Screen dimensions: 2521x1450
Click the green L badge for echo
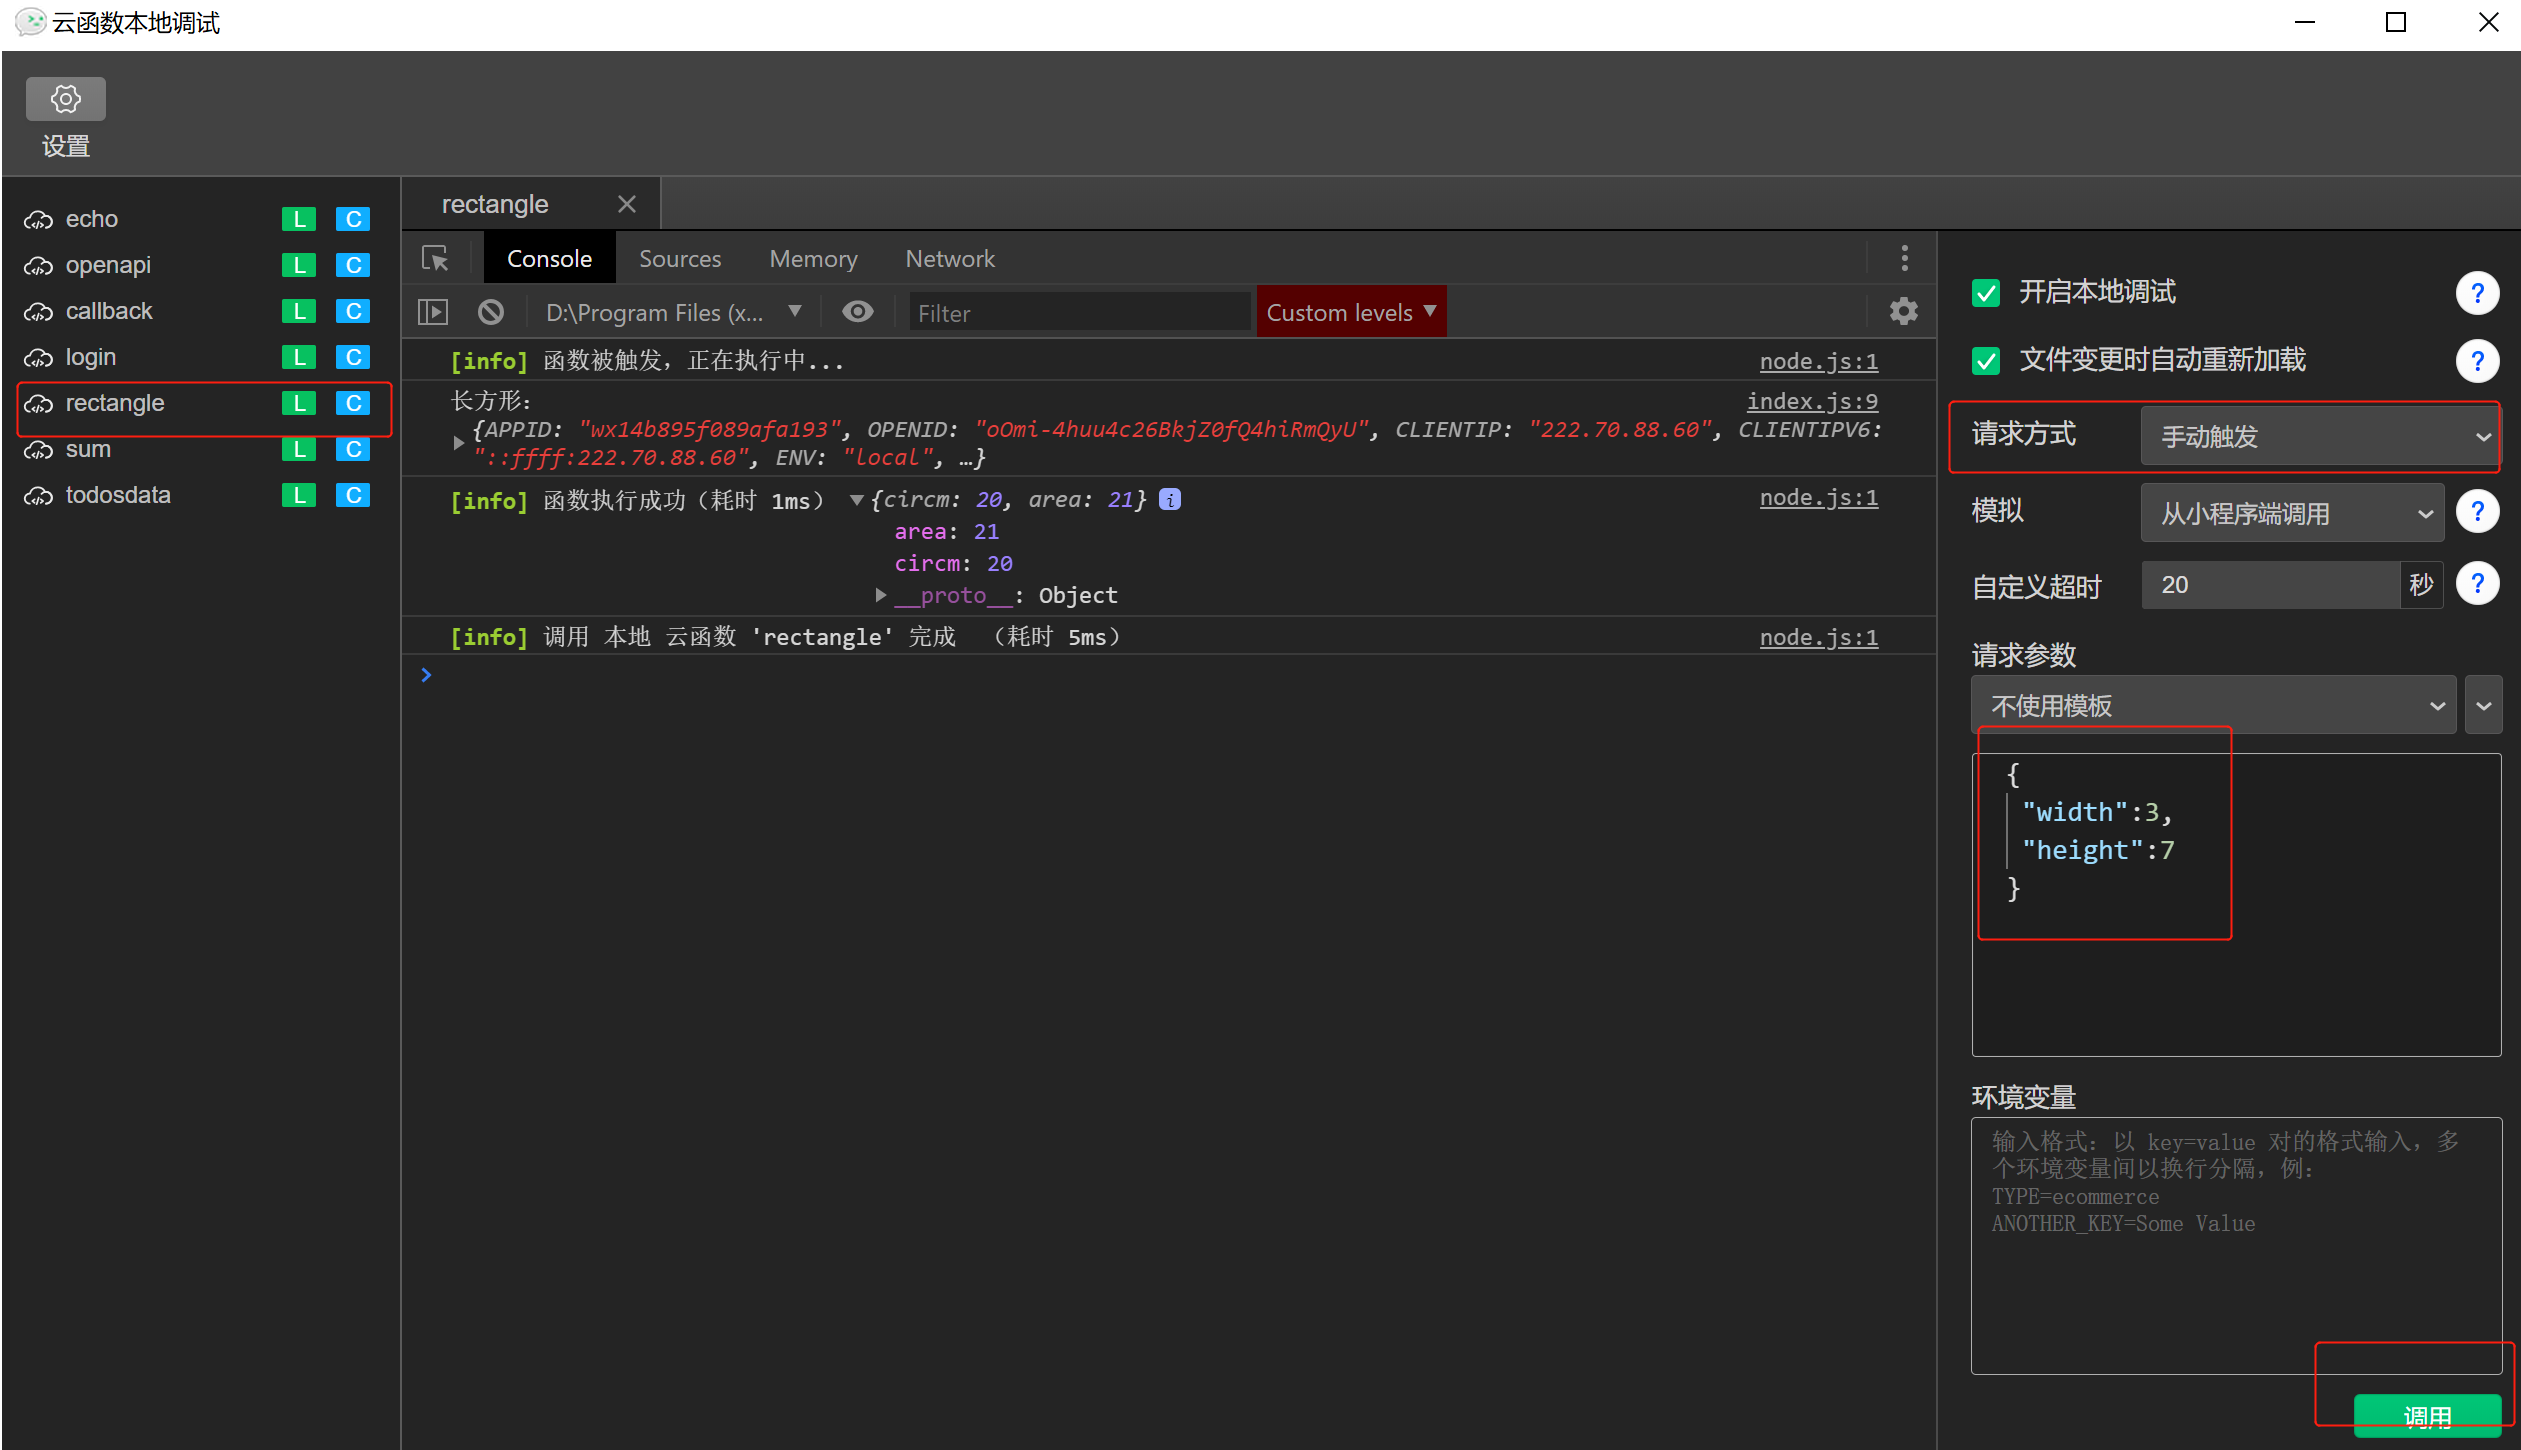click(298, 219)
